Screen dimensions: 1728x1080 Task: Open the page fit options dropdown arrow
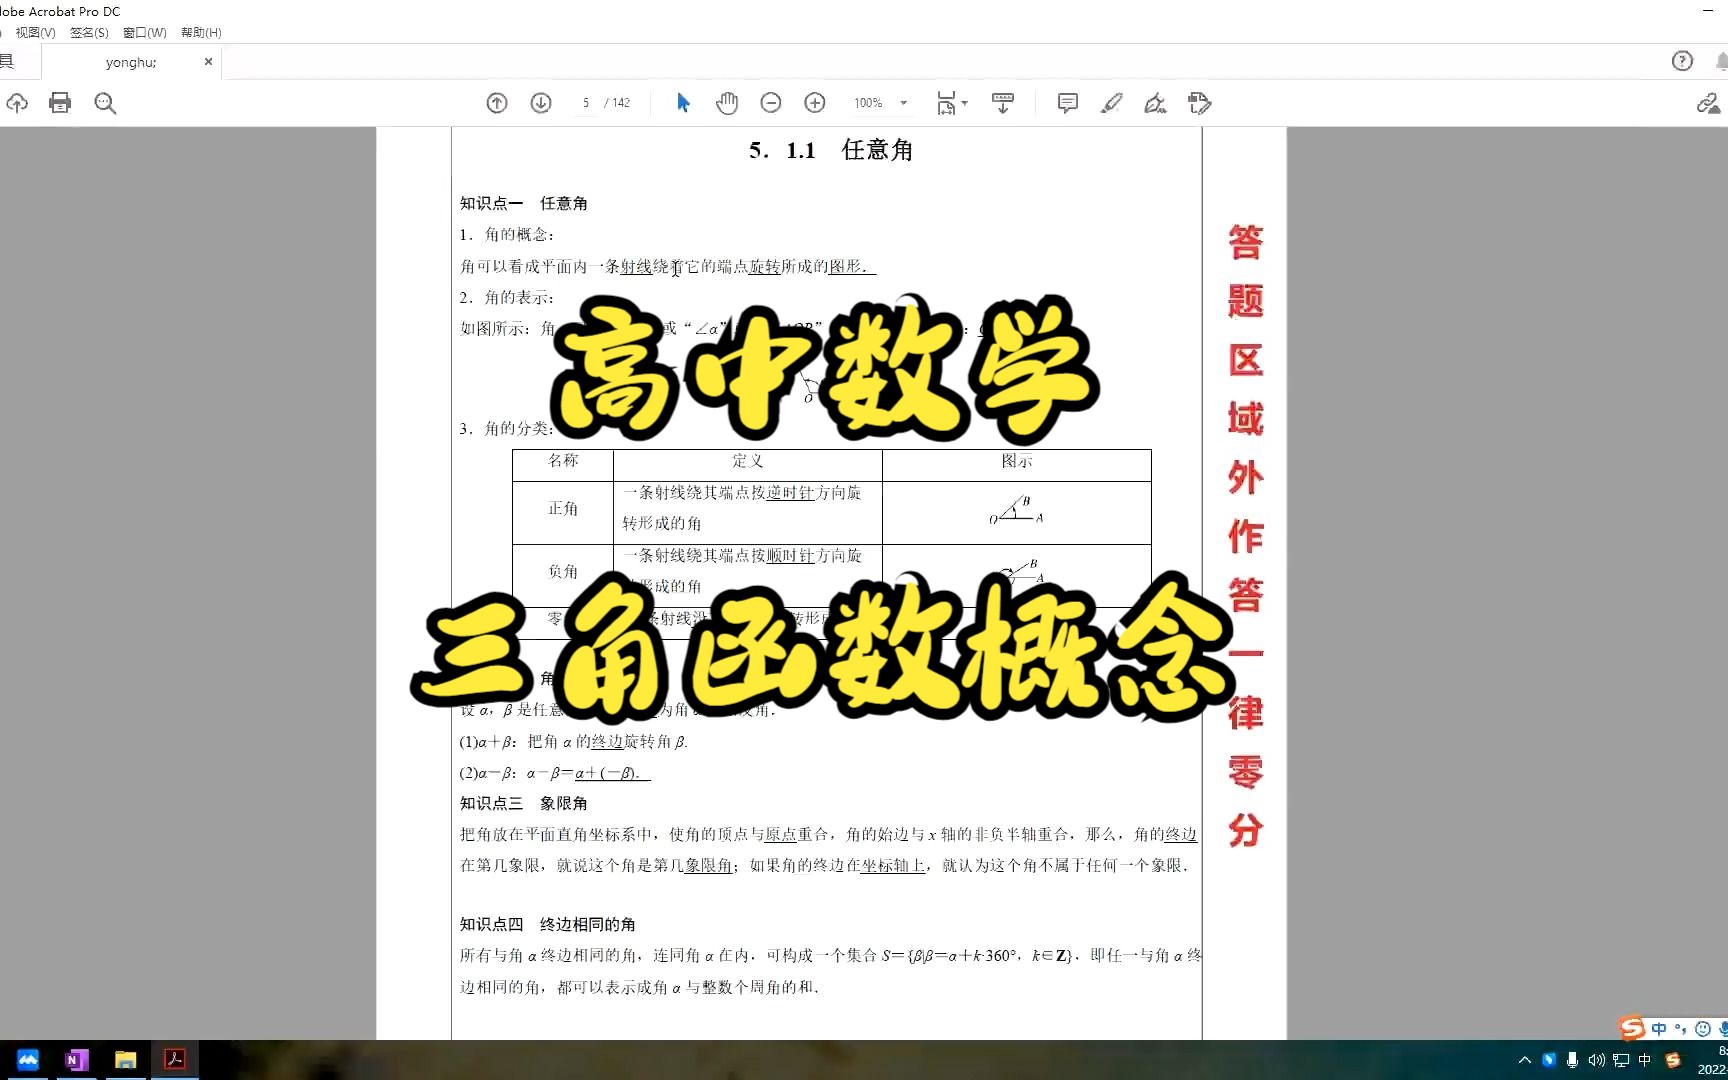coord(965,103)
